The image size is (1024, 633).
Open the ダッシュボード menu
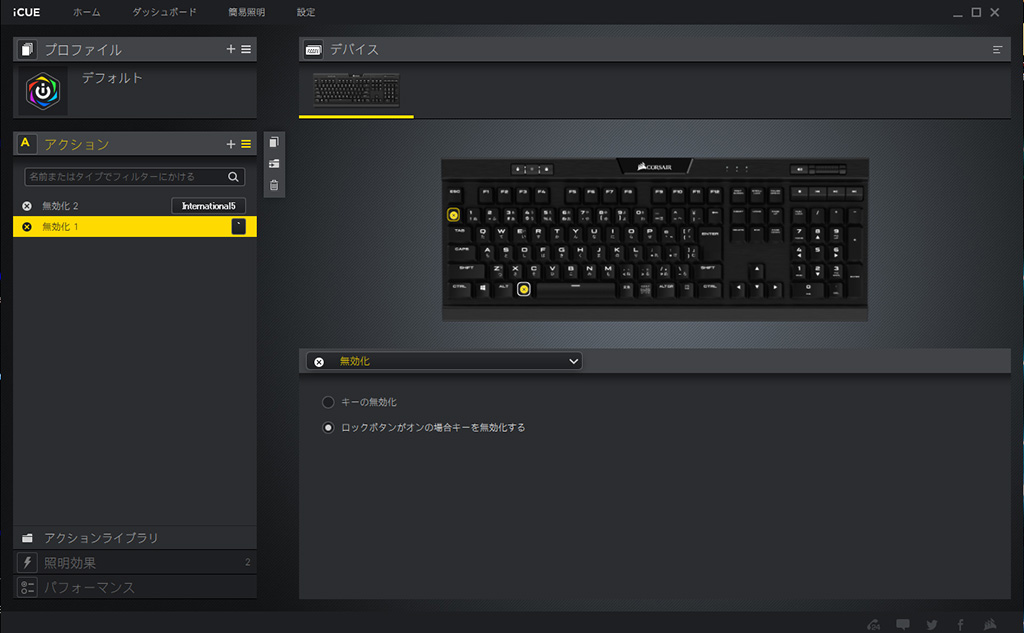(164, 12)
